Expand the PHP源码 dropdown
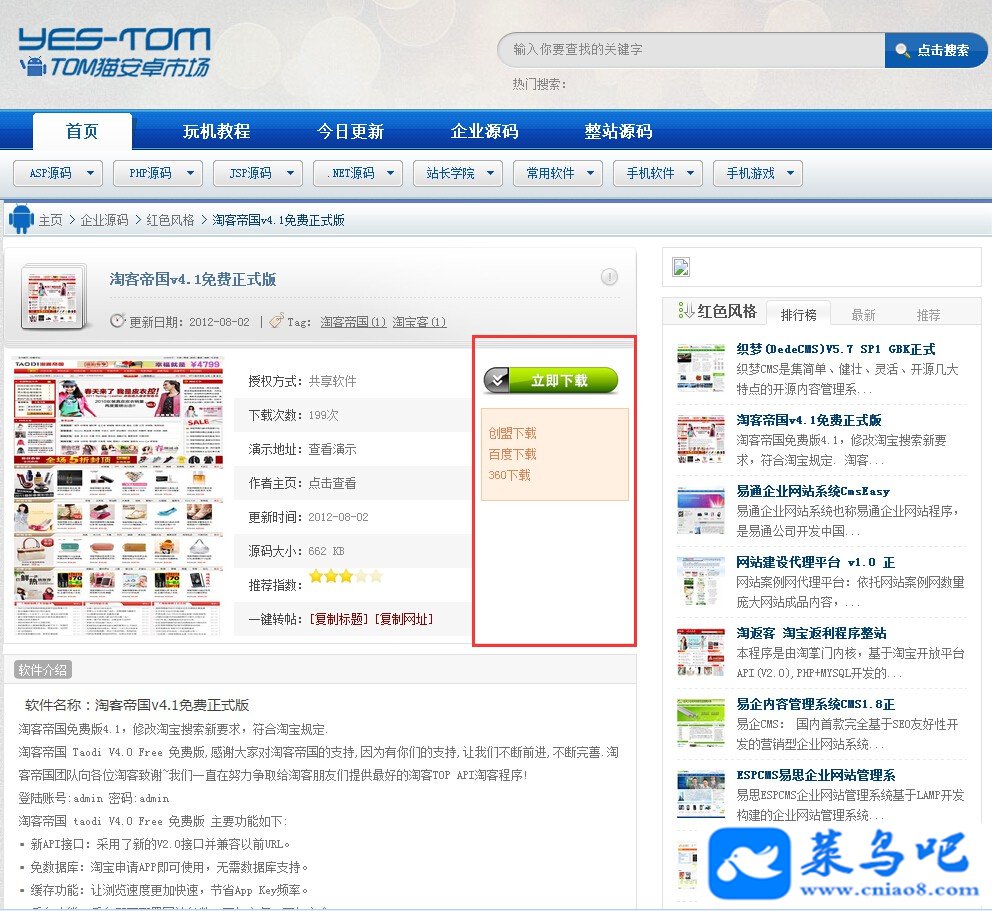This screenshot has height=911, width=992. point(158,173)
